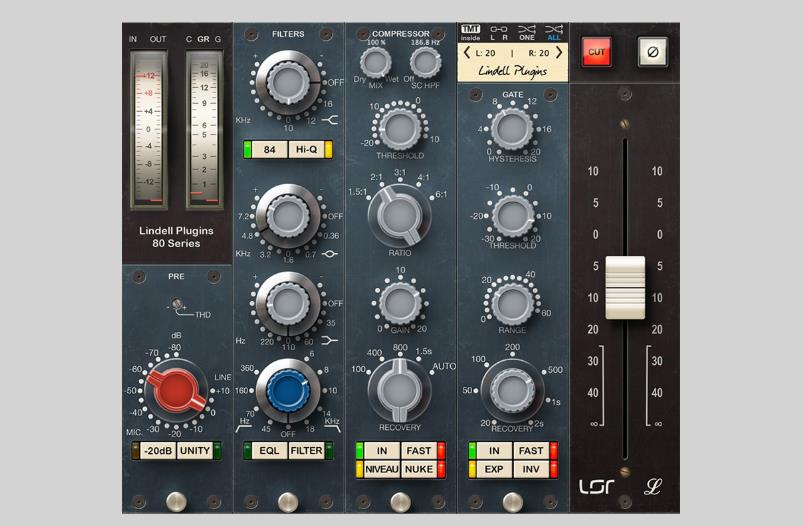The width and height of the screenshot is (804, 526).
Task: Click the gate THRESHOLD knob
Action: (513, 216)
